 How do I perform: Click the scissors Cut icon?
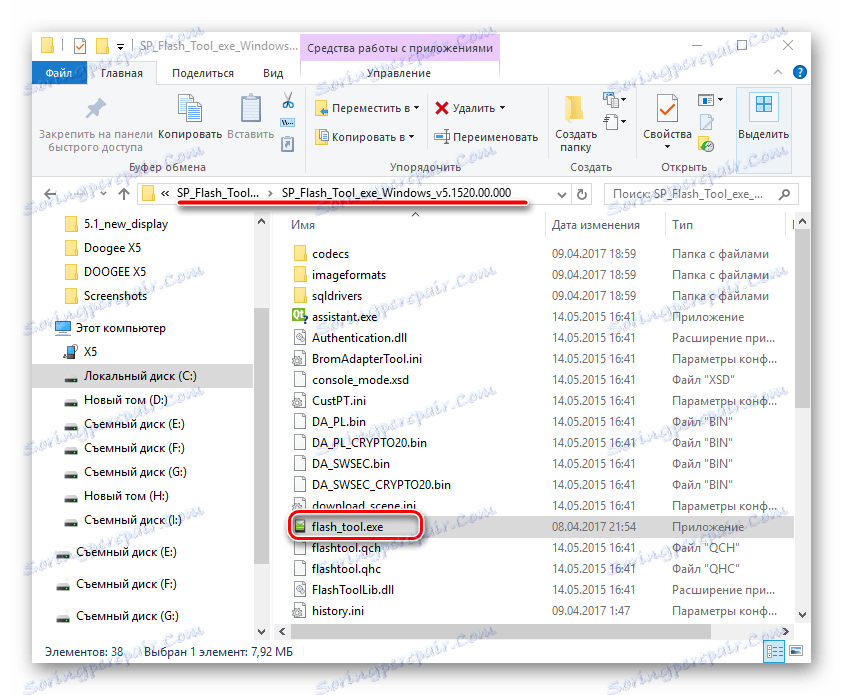(288, 100)
